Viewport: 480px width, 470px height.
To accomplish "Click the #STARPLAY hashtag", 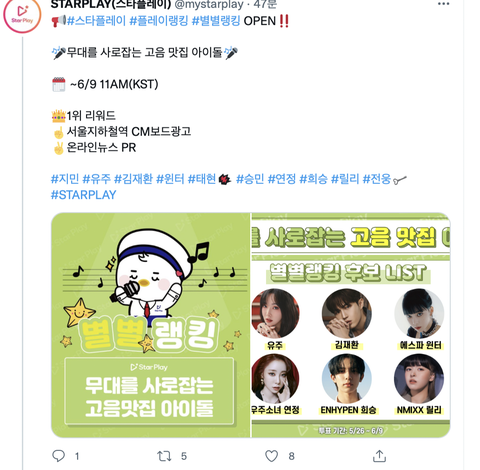I will tap(83, 195).
